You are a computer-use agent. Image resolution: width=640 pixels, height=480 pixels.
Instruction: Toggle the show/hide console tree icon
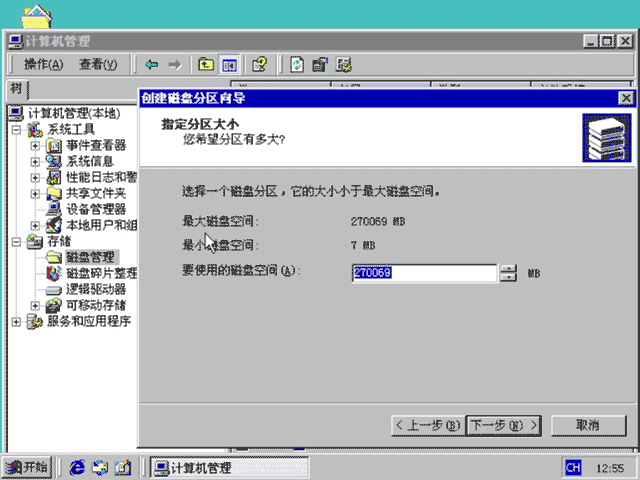(229, 64)
